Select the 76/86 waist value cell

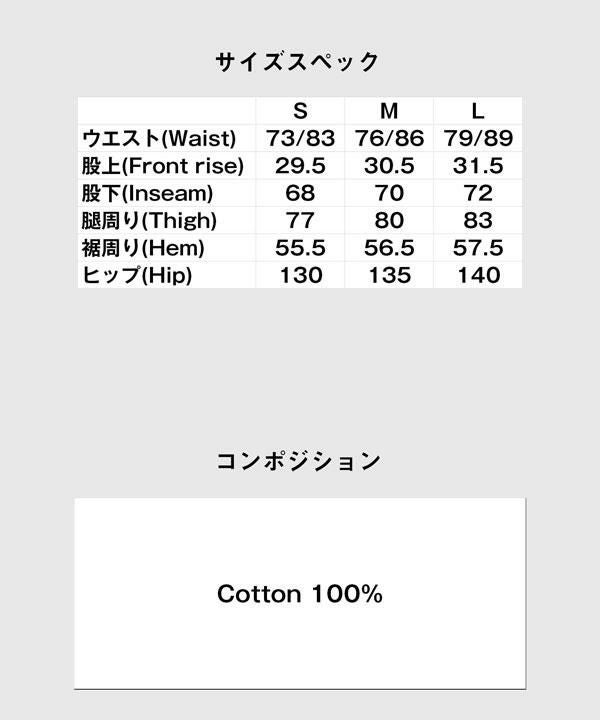point(389,138)
